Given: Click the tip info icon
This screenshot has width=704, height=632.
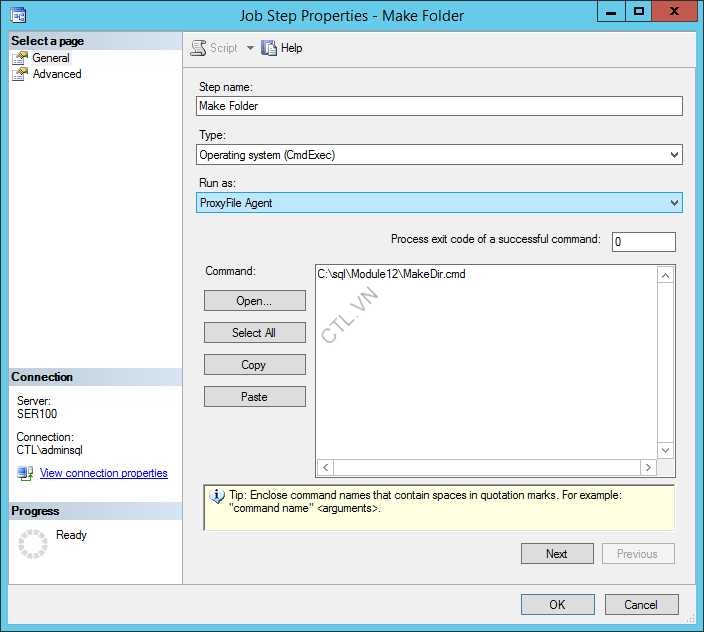Looking at the screenshot, I should [217, 496].
